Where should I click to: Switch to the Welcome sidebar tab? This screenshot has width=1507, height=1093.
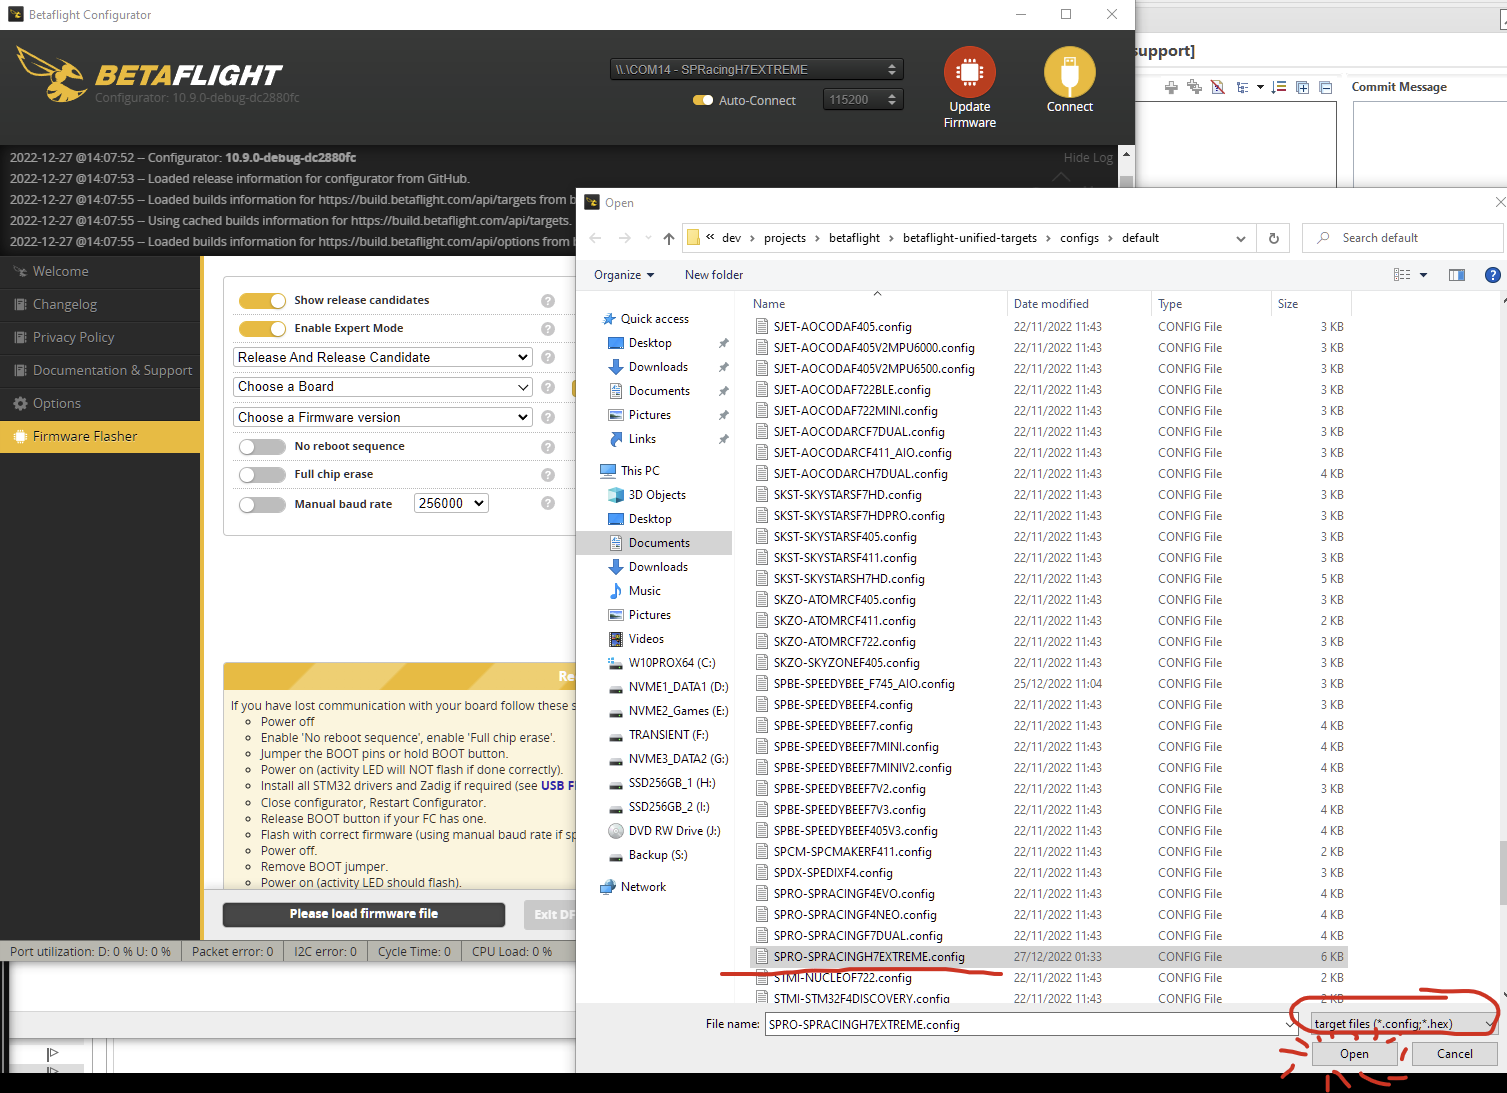[60, 271]
